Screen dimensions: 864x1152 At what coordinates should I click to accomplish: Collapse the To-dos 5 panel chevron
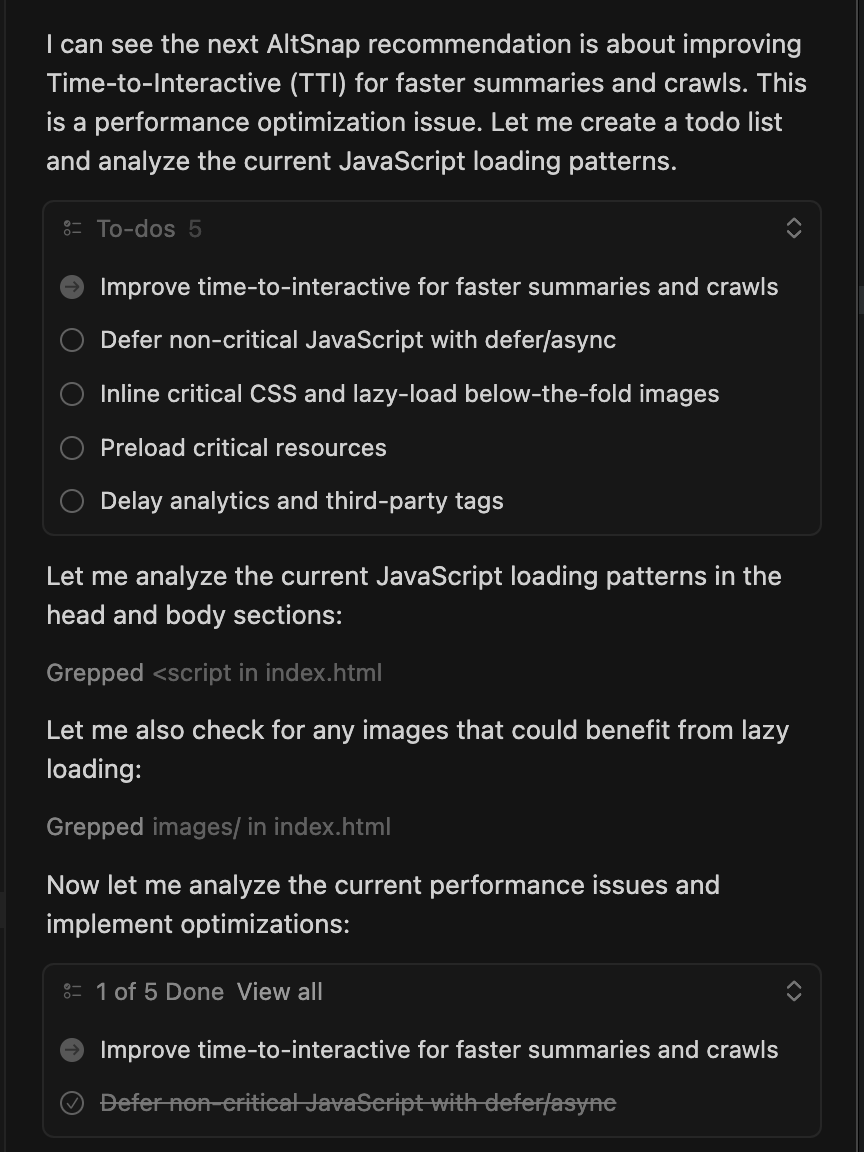[x=794, y=229]
